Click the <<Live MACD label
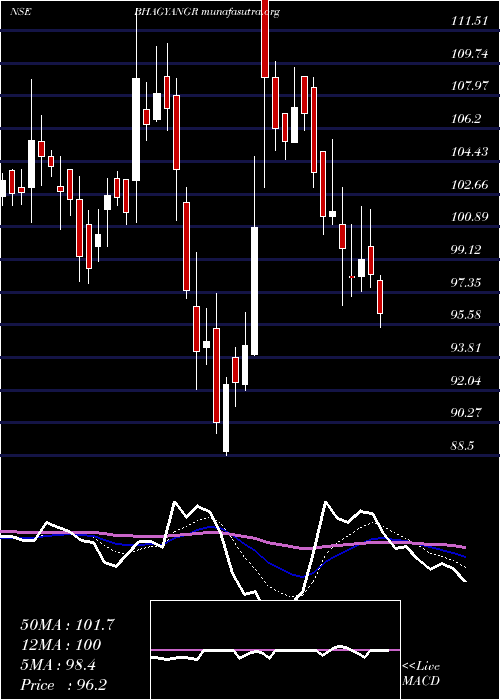 click(421, 674)
